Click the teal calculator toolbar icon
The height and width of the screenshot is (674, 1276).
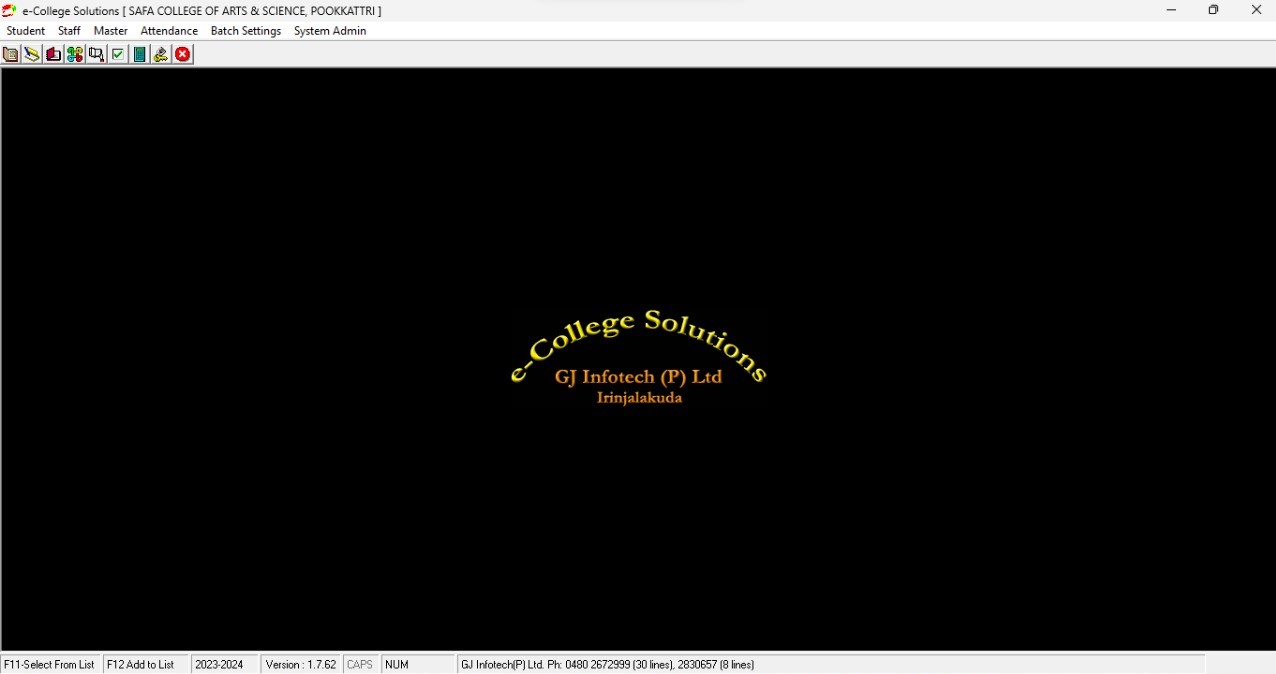point(140,55)
